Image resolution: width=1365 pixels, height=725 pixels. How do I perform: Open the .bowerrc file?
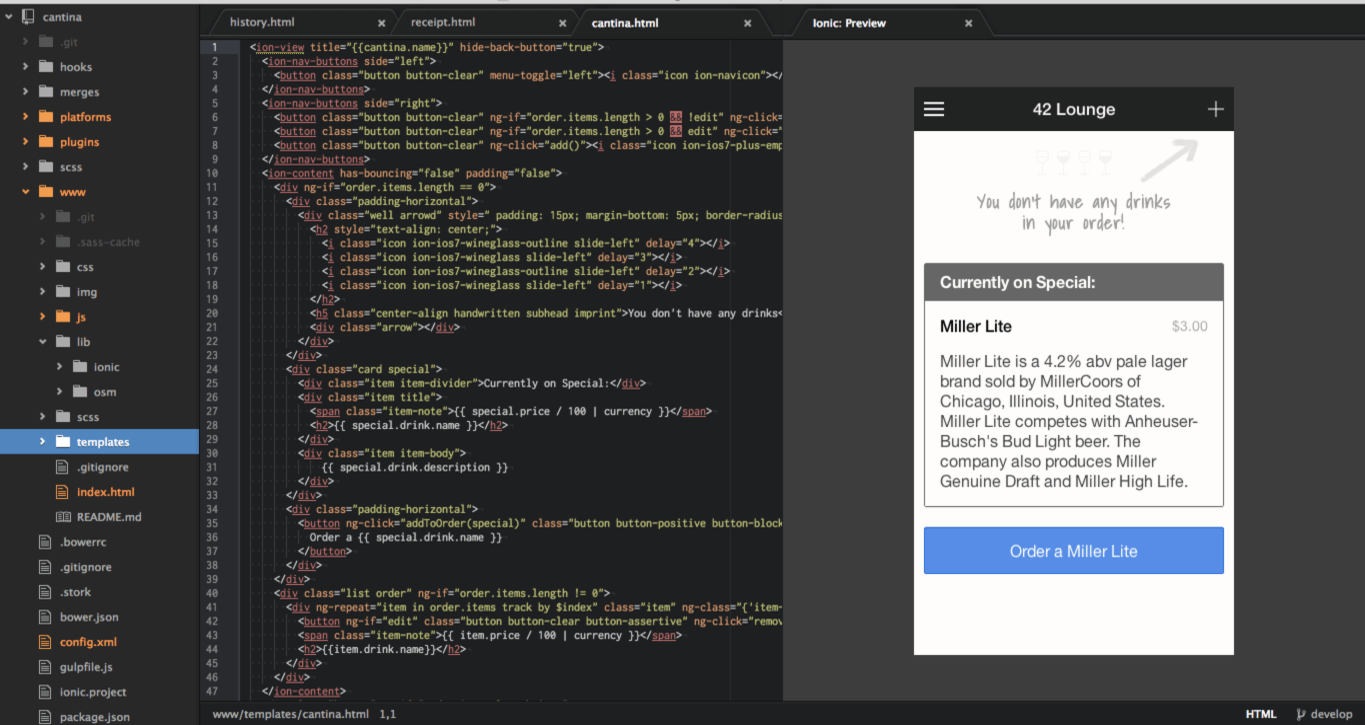[x=84, y=542]
